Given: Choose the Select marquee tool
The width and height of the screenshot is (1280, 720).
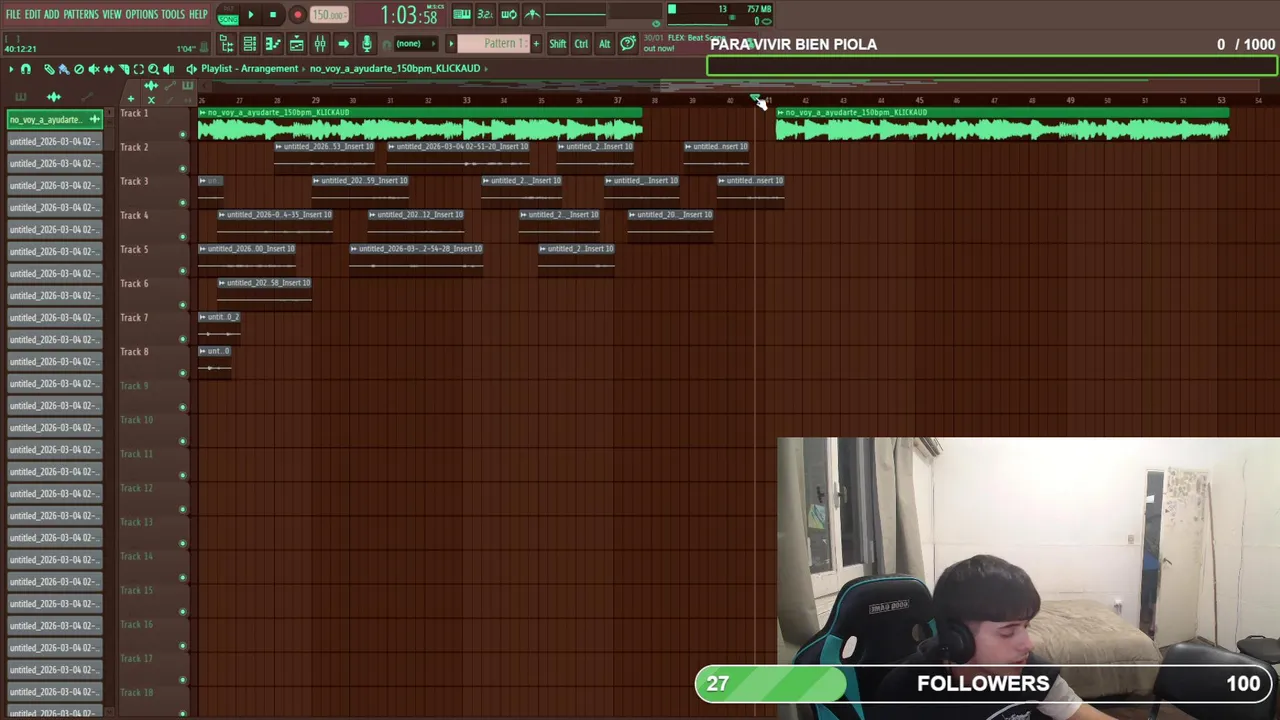Looking at the screenshot, I should (x=139, y=69).
